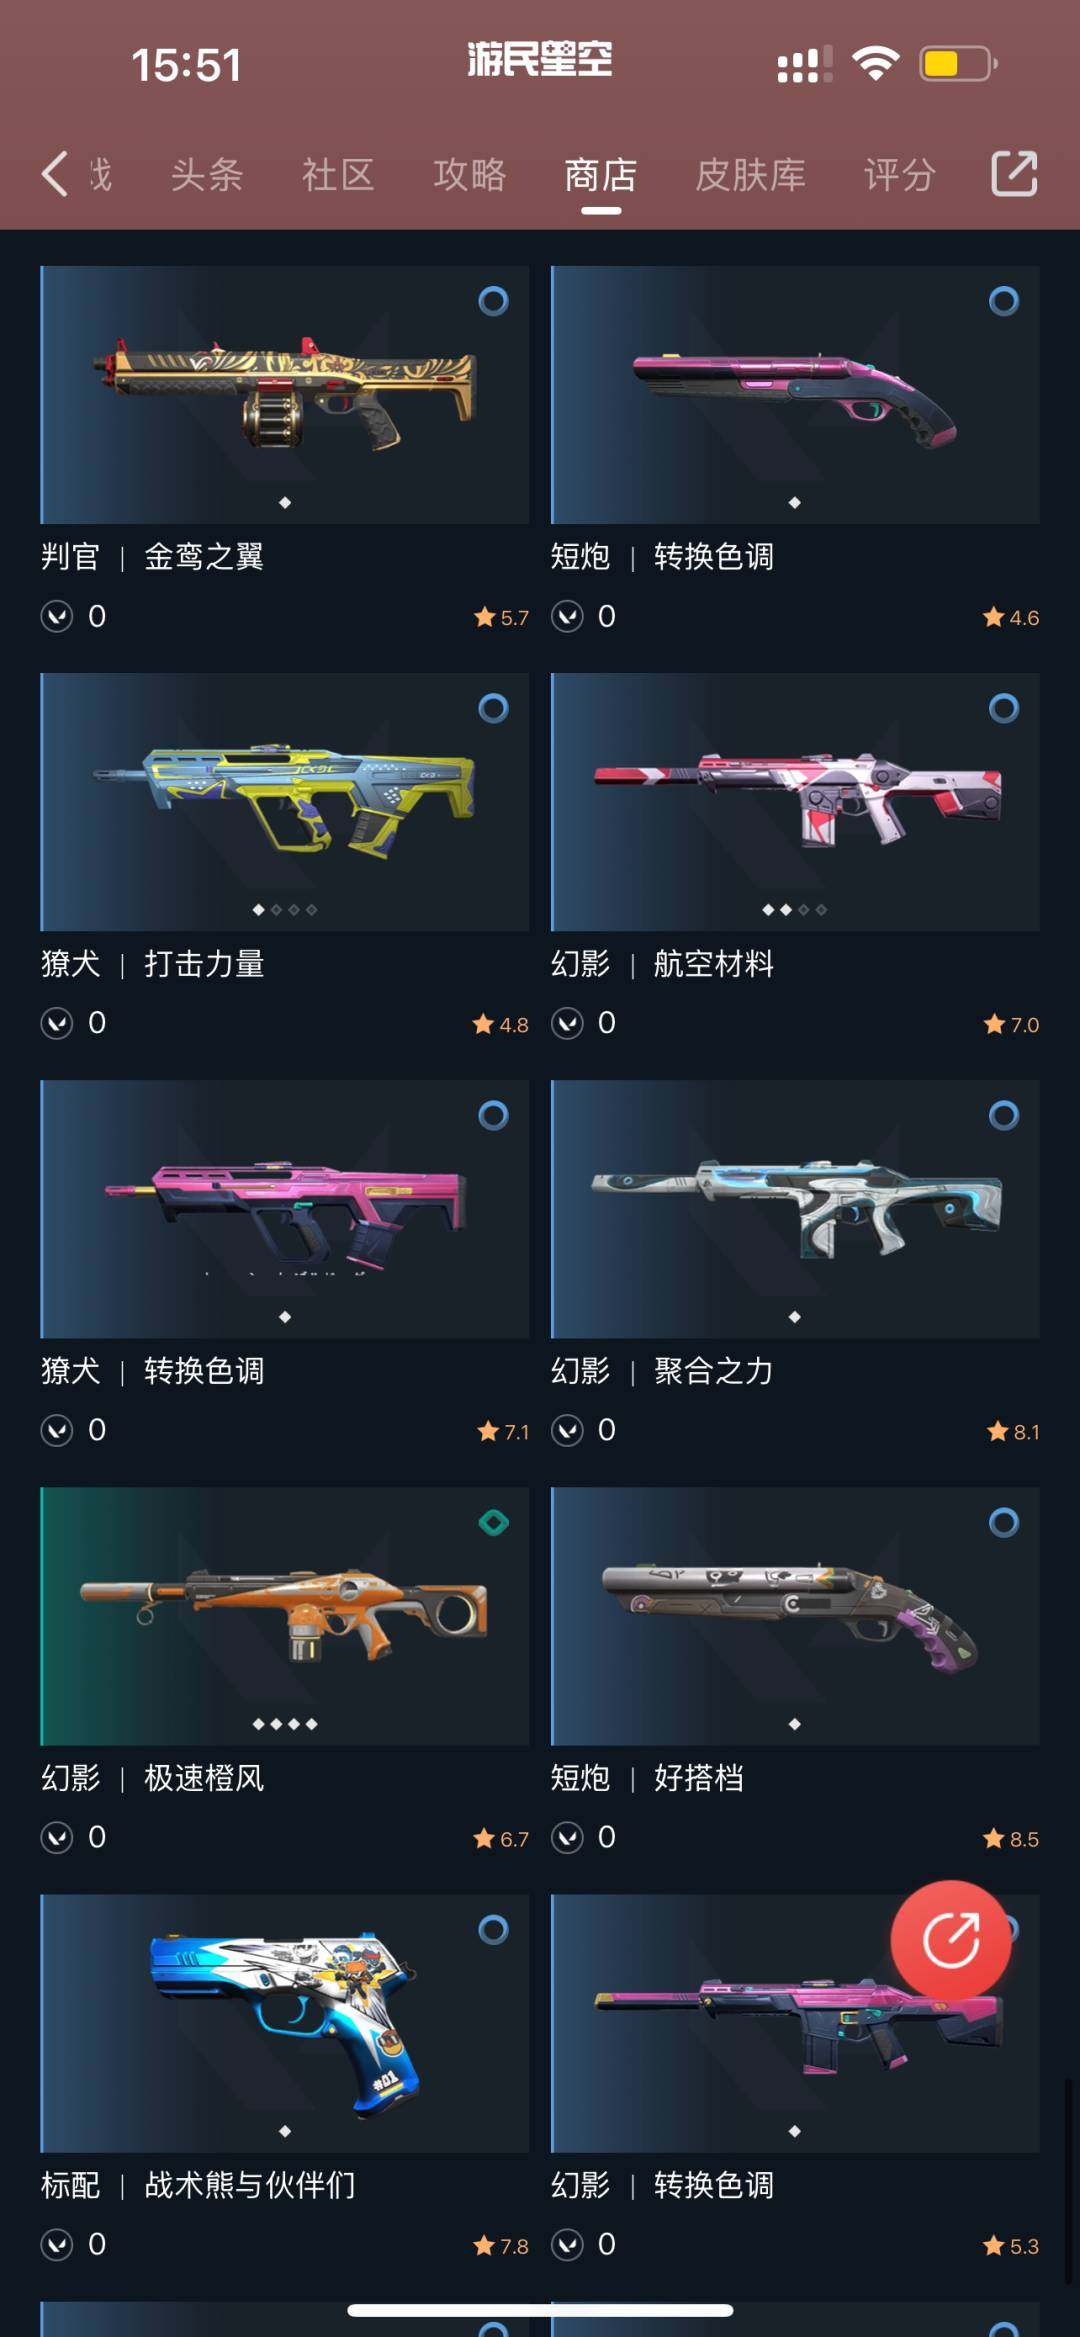Switch variant dots on 航空材料 skin
The width and height of the screenshot is (1080, 2337).
795,910
